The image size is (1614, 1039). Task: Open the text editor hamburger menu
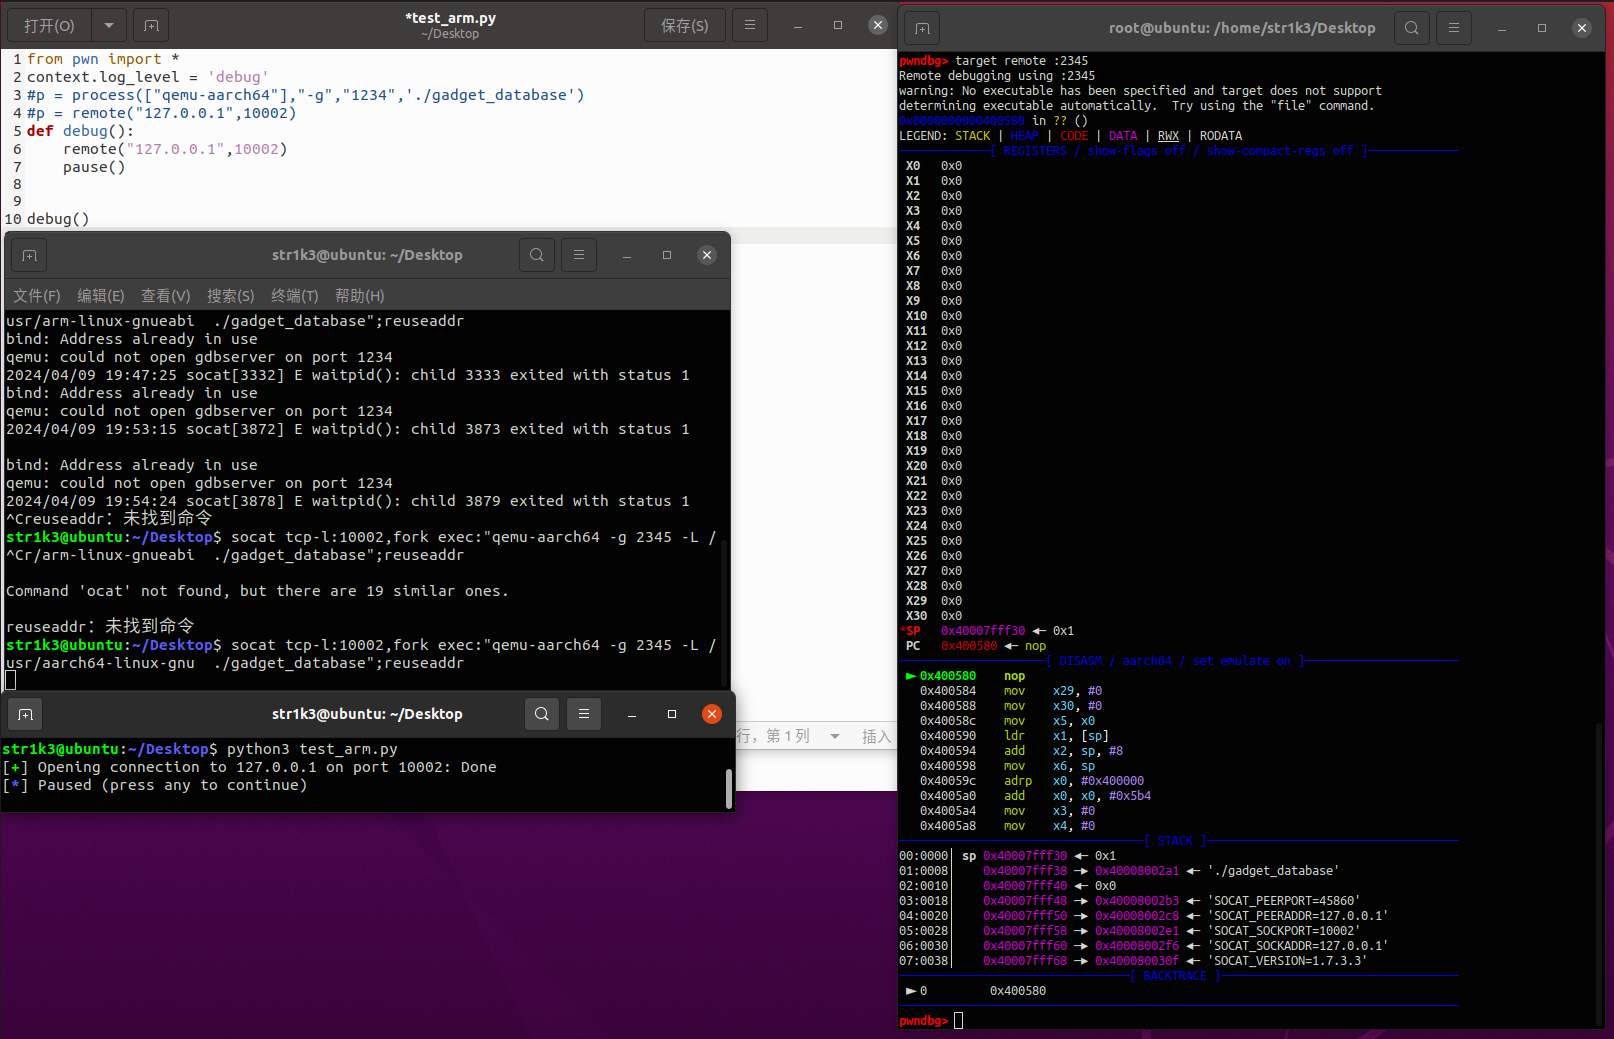coord(749,26)
